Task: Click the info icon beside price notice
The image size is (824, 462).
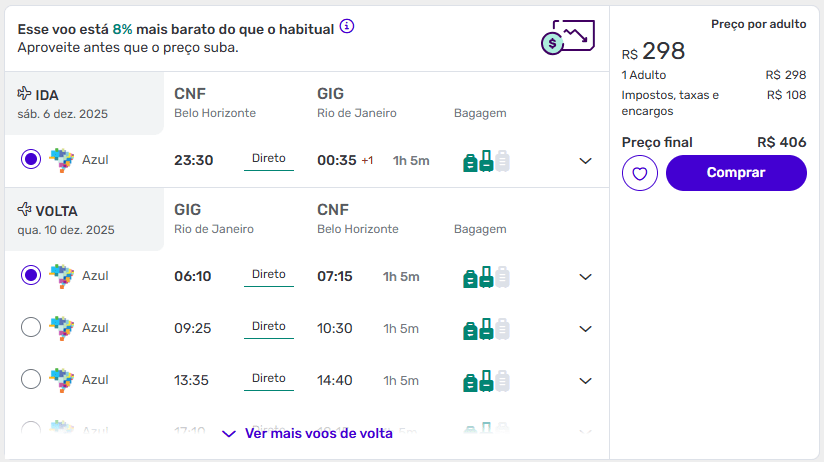Action: (x=347, y=27)
